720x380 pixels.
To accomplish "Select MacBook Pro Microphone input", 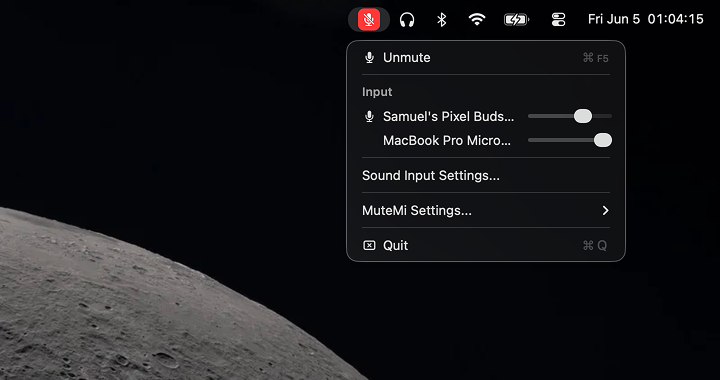I will click(x=447, y=140).
